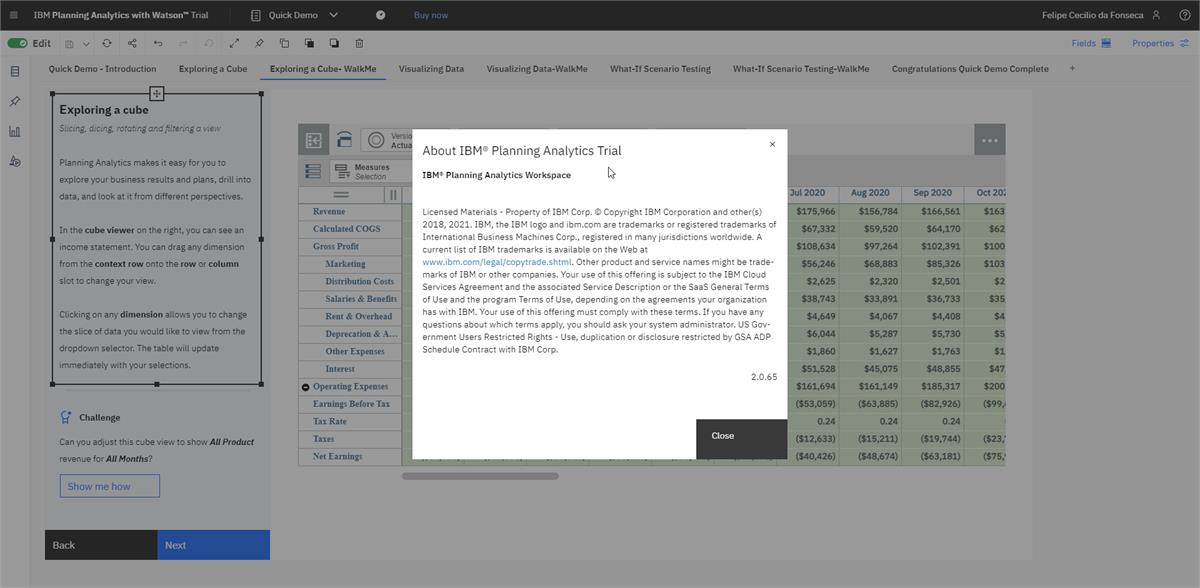Collapse the Operating Expenses row

(x=305, y=387)
